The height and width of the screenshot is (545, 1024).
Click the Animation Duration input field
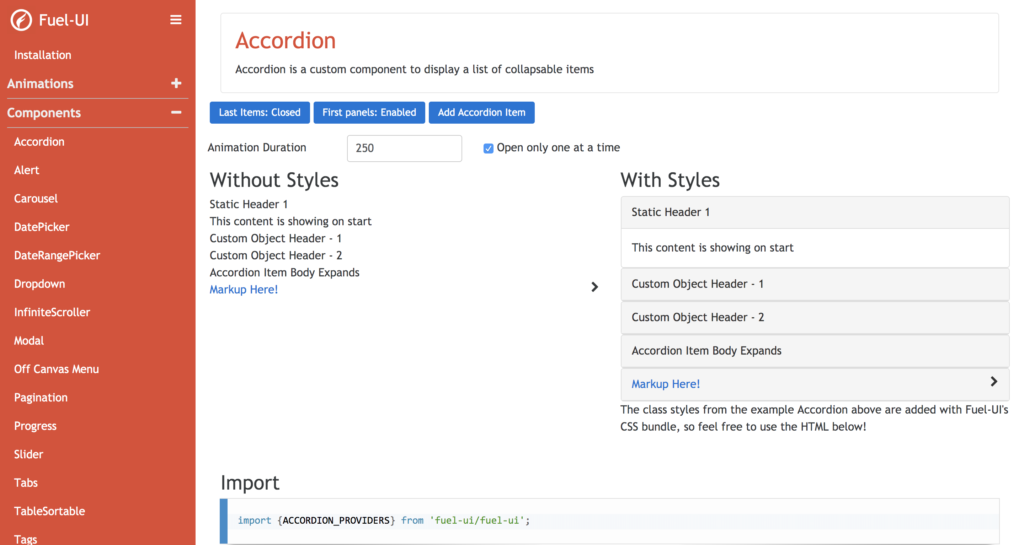(404, 148)
